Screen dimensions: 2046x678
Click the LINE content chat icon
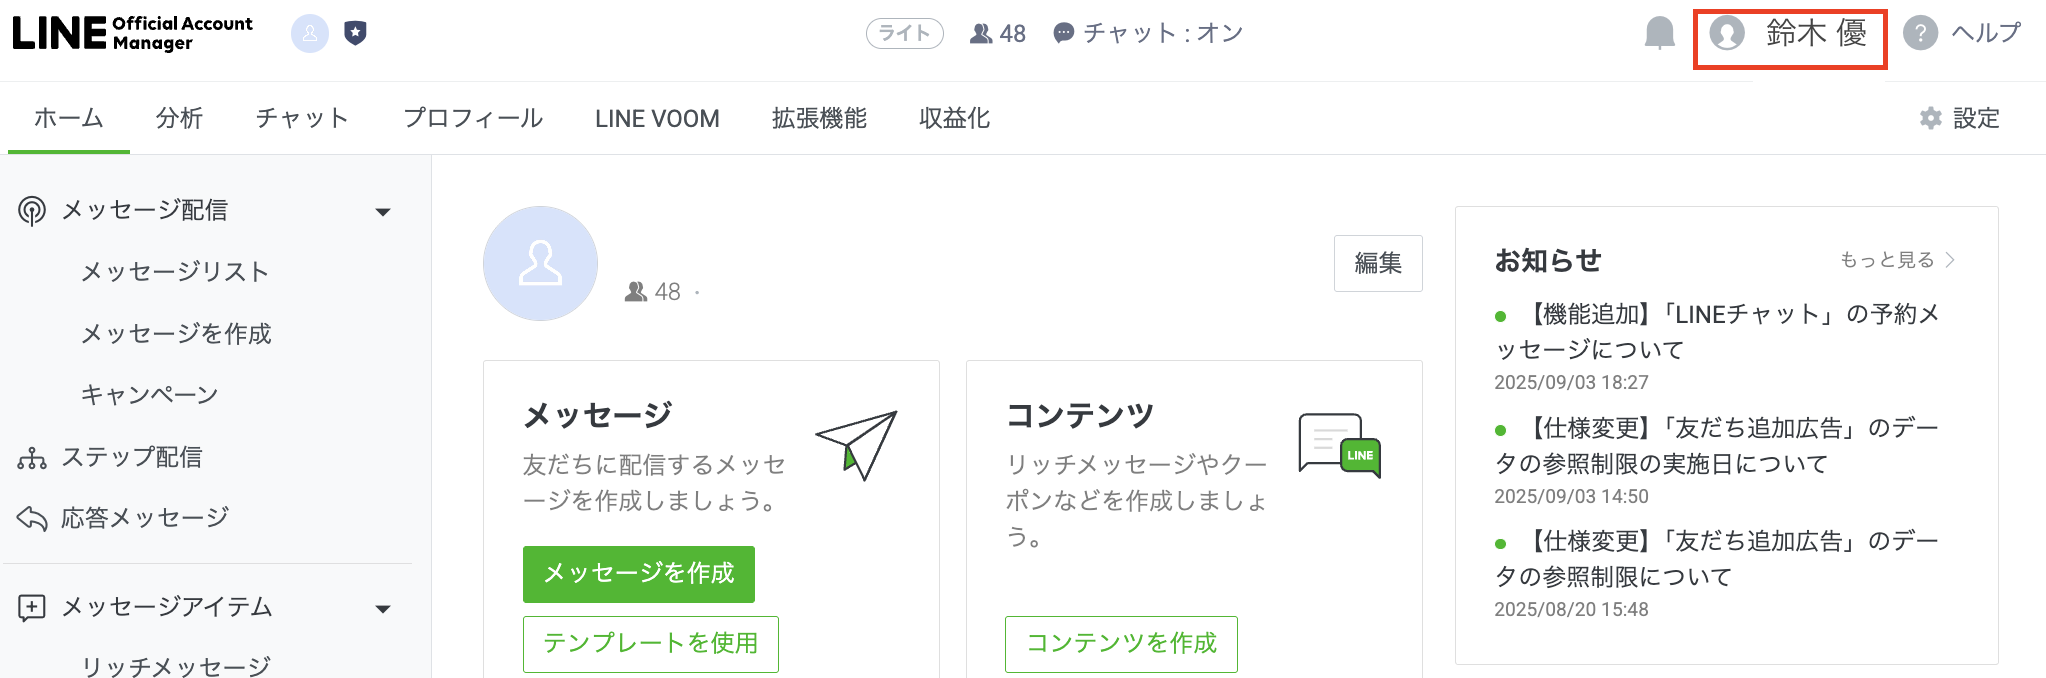tap(1339, 445)
